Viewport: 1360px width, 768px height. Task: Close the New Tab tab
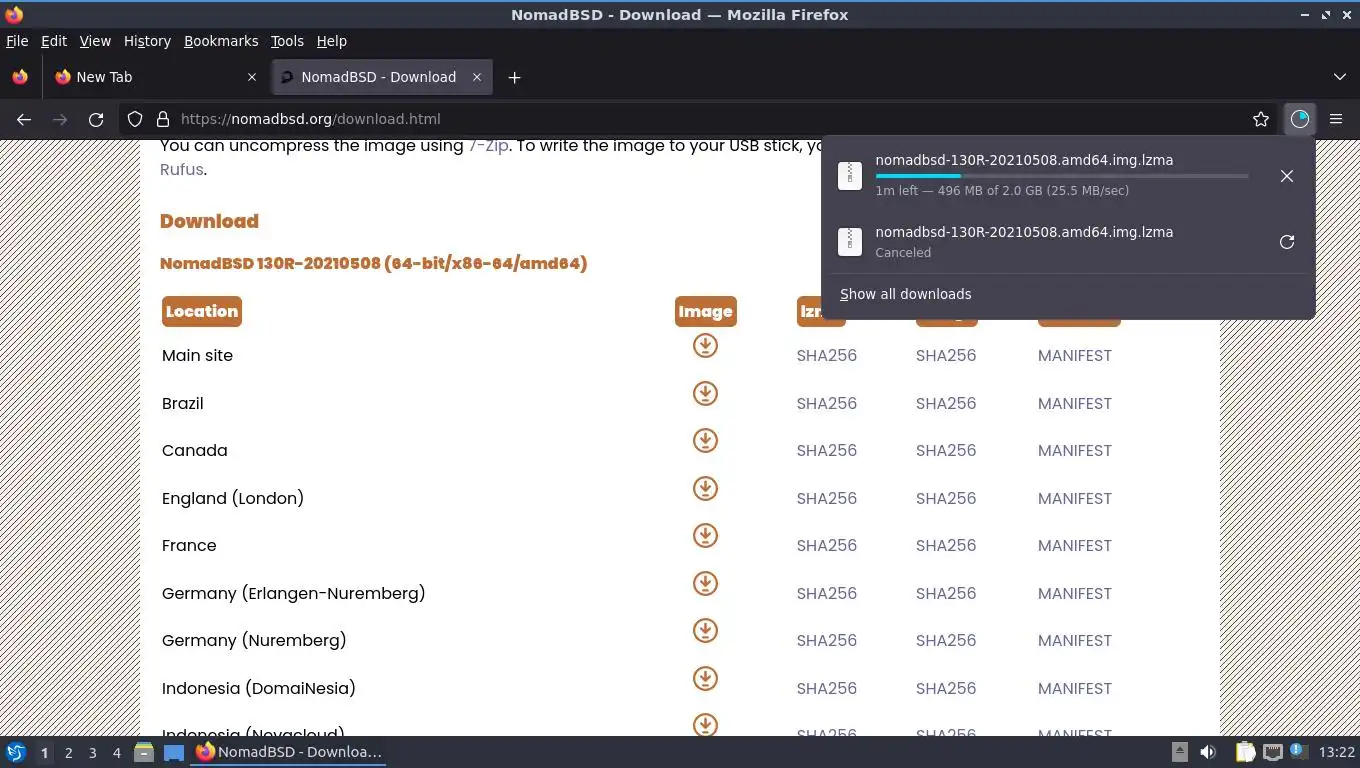(252, 77)
